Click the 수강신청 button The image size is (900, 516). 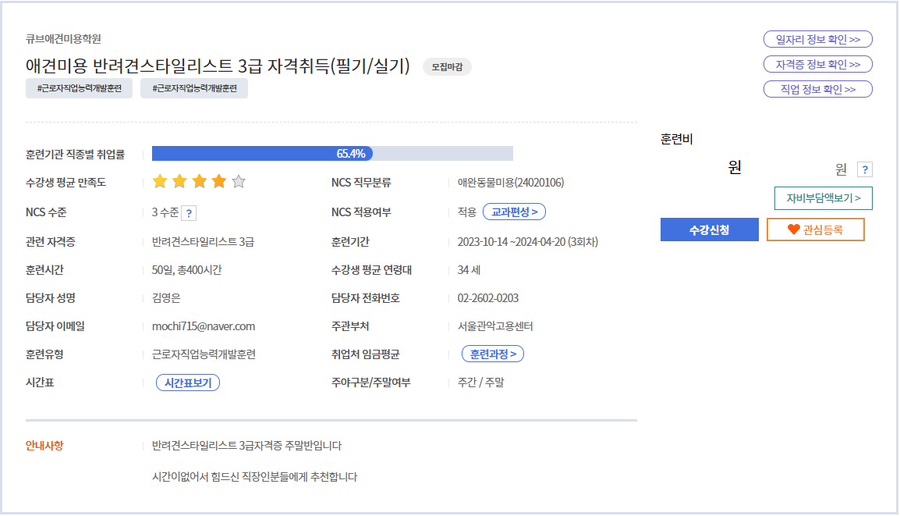click(709, 230)
